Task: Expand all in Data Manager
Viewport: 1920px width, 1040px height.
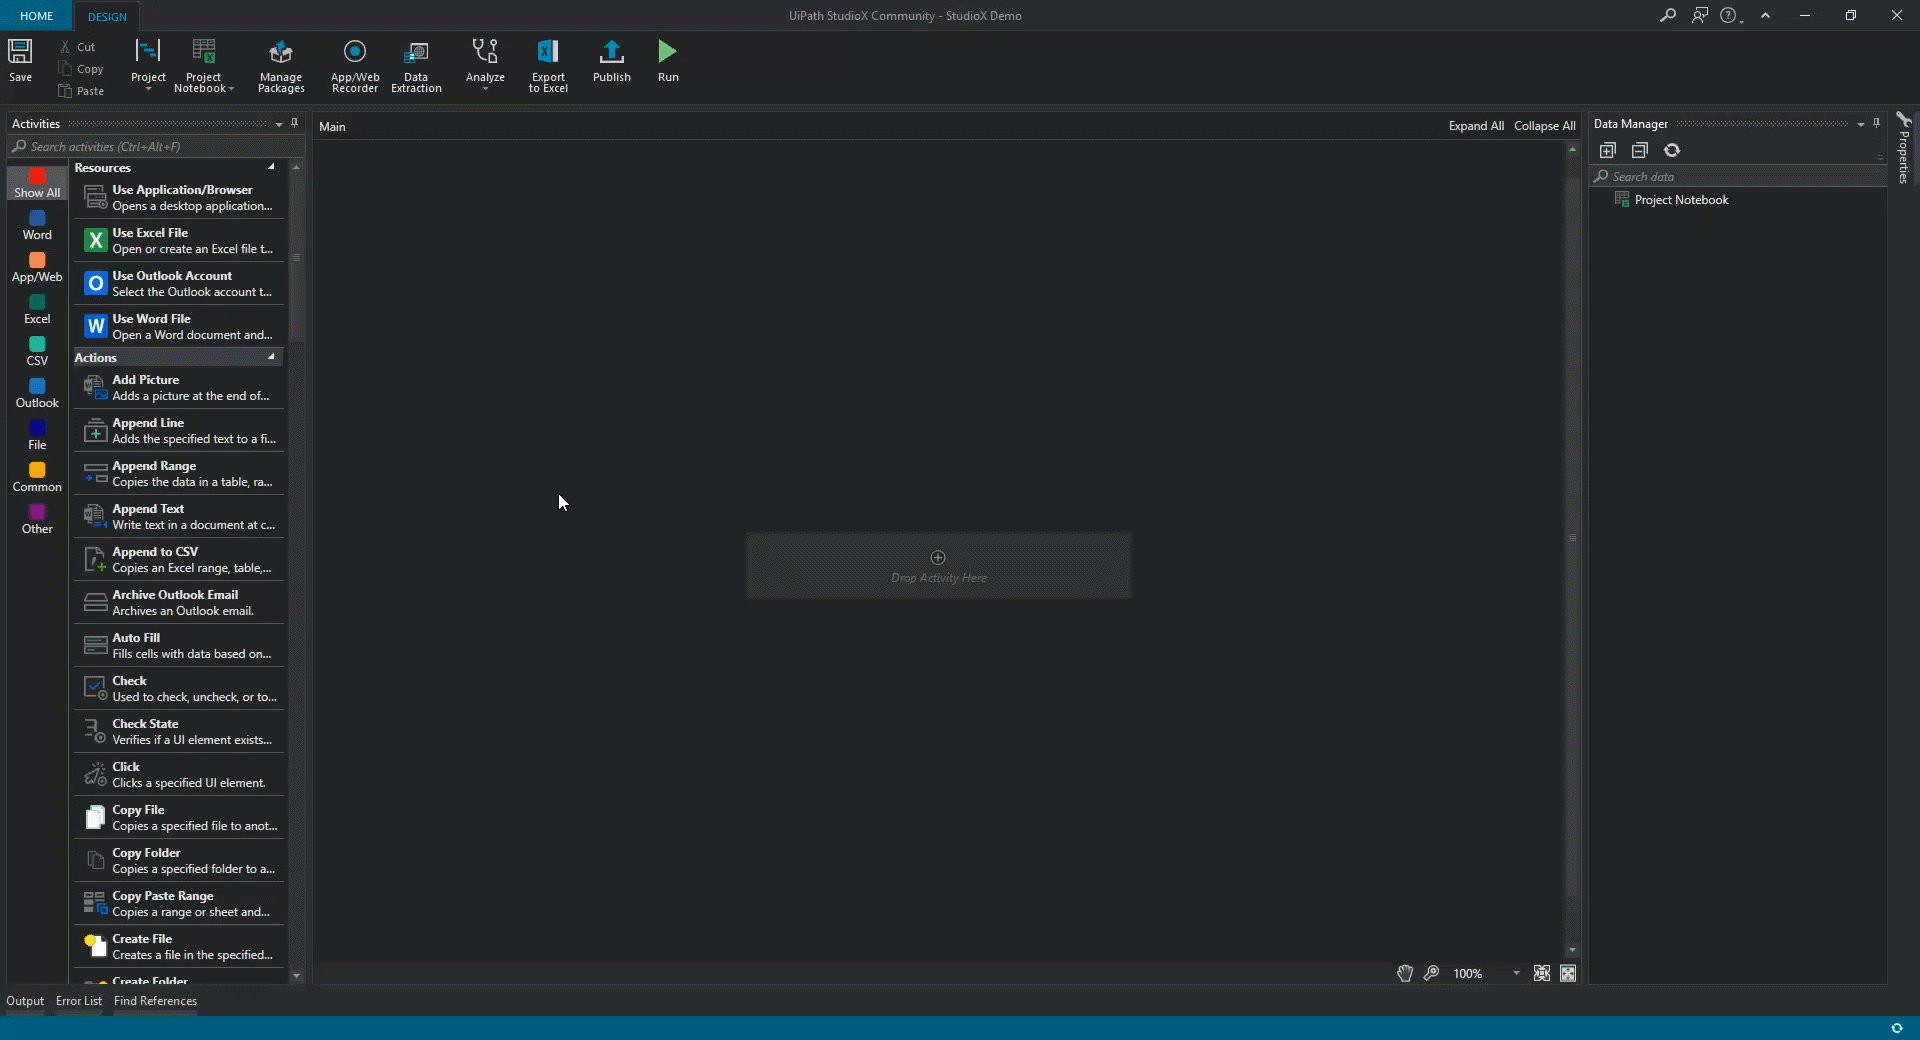Action: click(x=1608, y=150)
